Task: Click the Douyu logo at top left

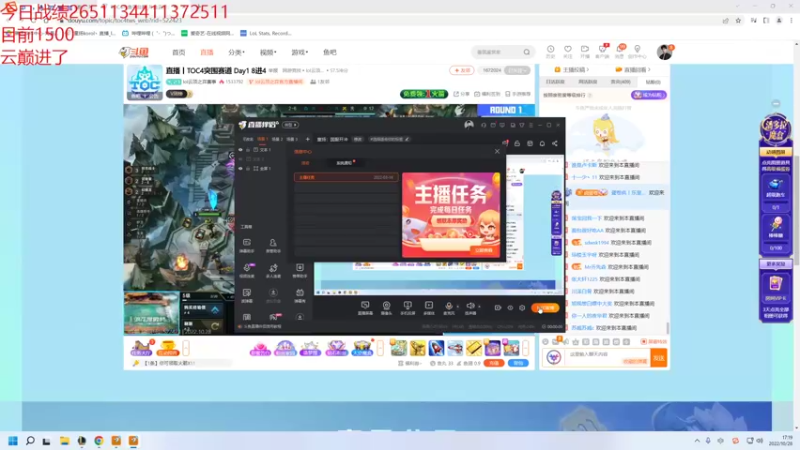Action: point(134,52)
